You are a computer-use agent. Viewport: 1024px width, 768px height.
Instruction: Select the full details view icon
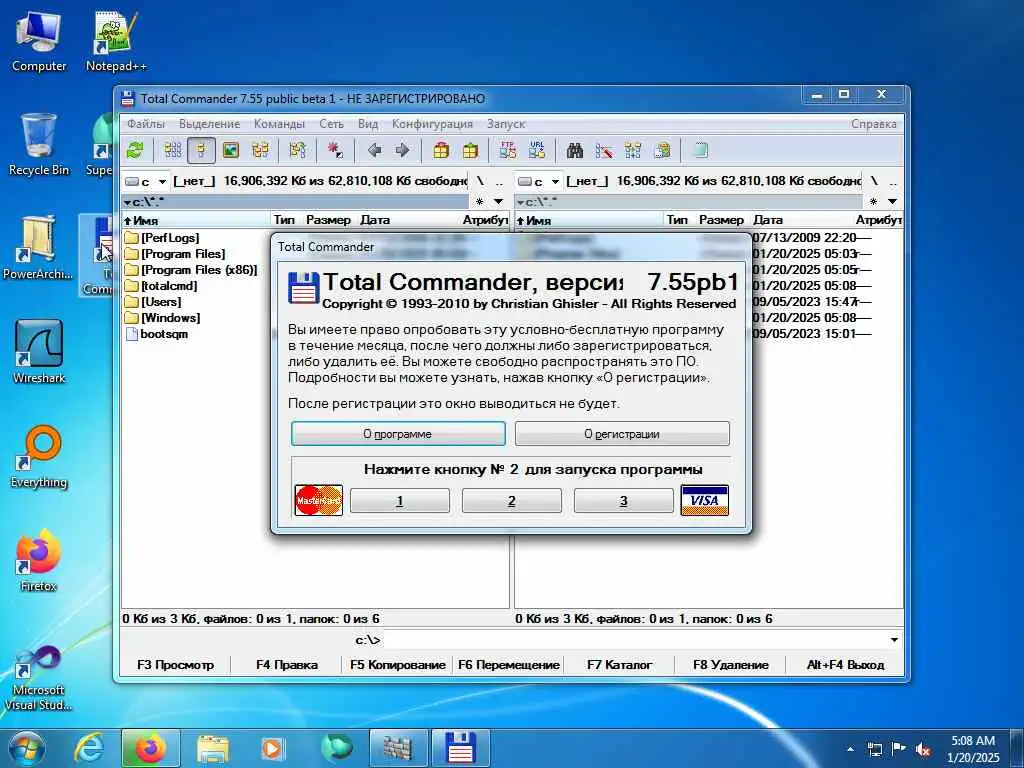tap(201, 151)
